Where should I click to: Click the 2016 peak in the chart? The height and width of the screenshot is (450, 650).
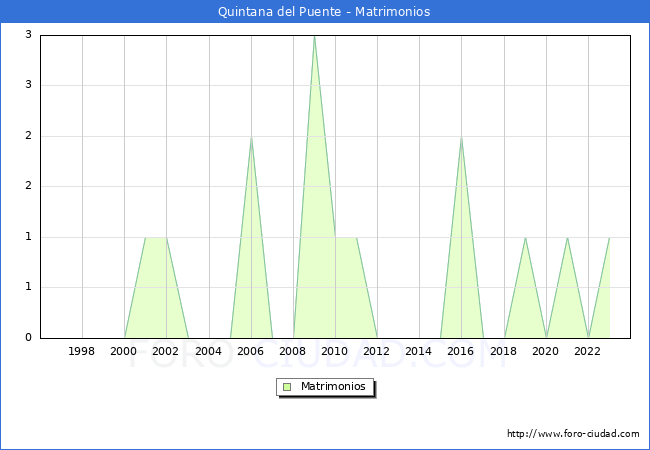(461, 137)
